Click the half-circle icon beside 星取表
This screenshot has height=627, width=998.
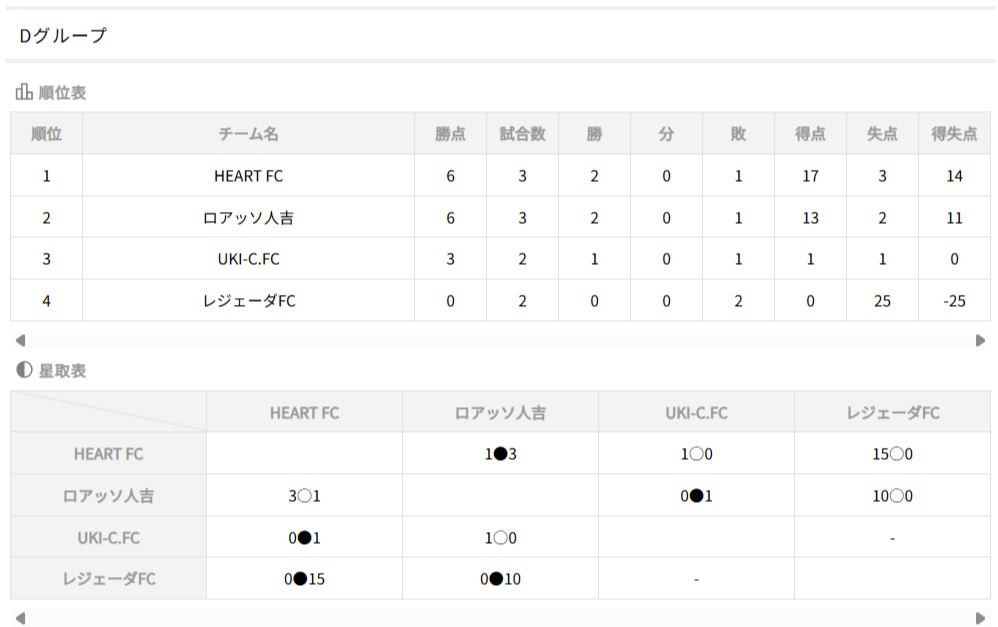[x=24, y=370]
